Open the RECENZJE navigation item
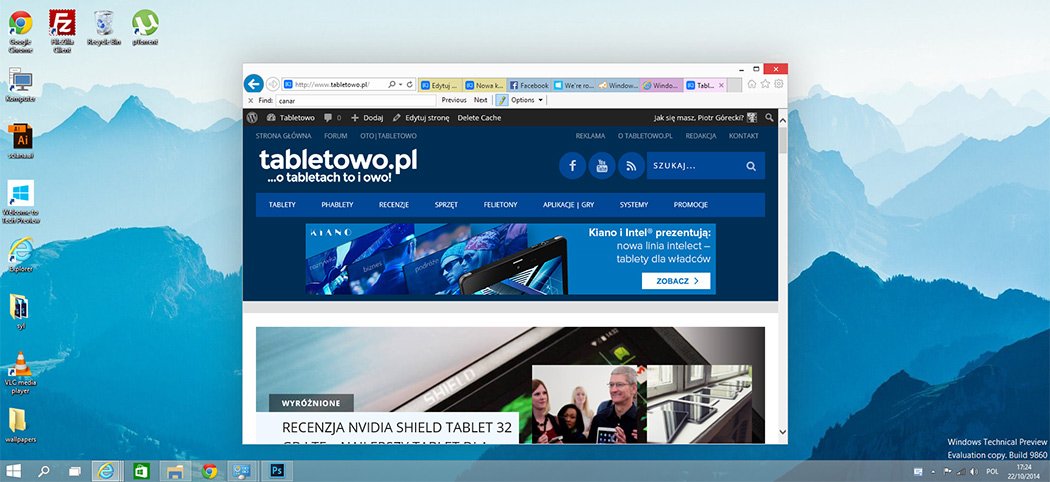Viewport: 1050px width, 482px height. coord(394,205)
